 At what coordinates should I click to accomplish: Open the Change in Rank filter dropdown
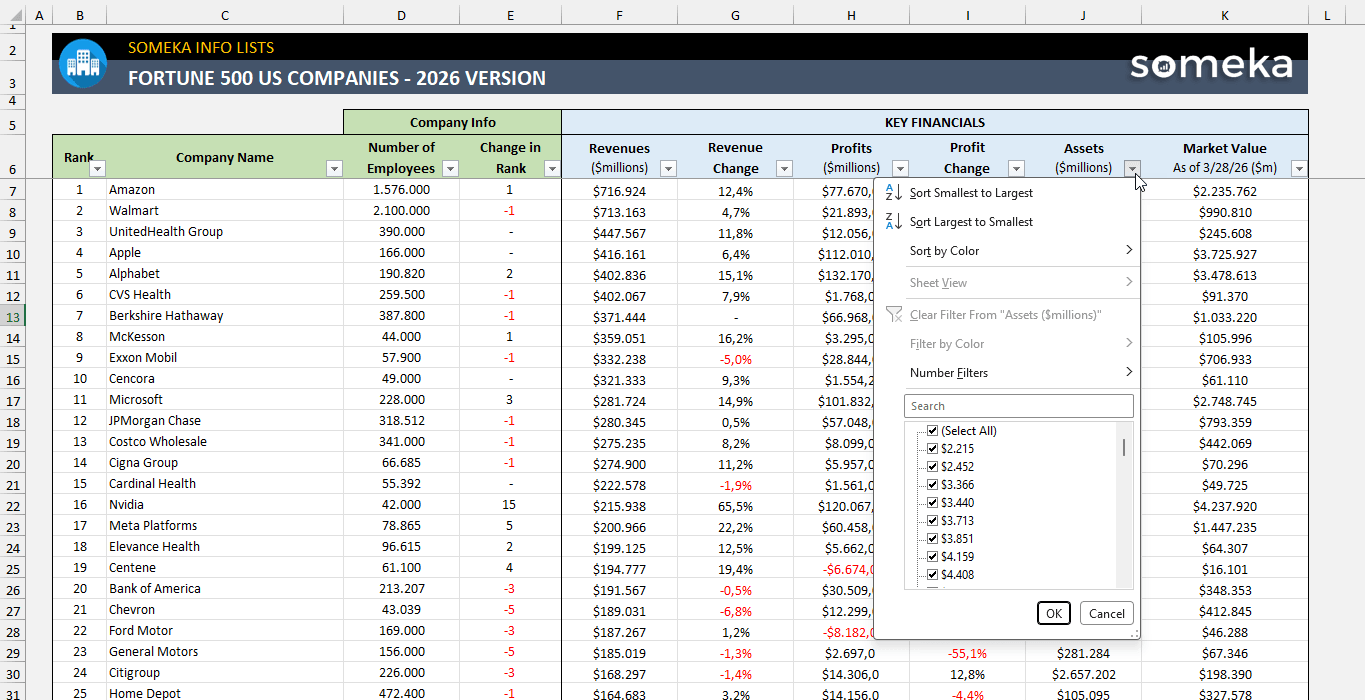click(x=552, y=169)
